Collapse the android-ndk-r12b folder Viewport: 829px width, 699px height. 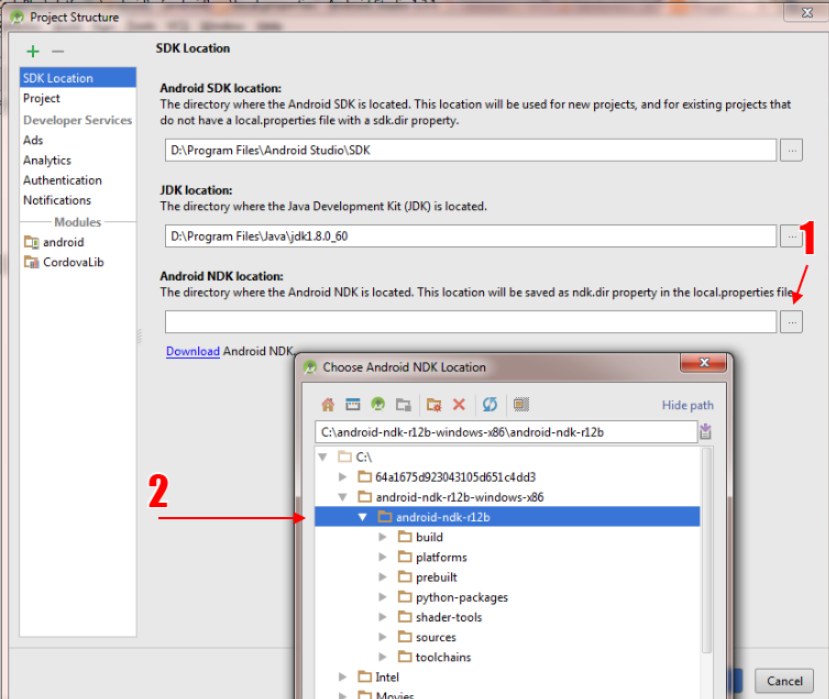(363, 517)
